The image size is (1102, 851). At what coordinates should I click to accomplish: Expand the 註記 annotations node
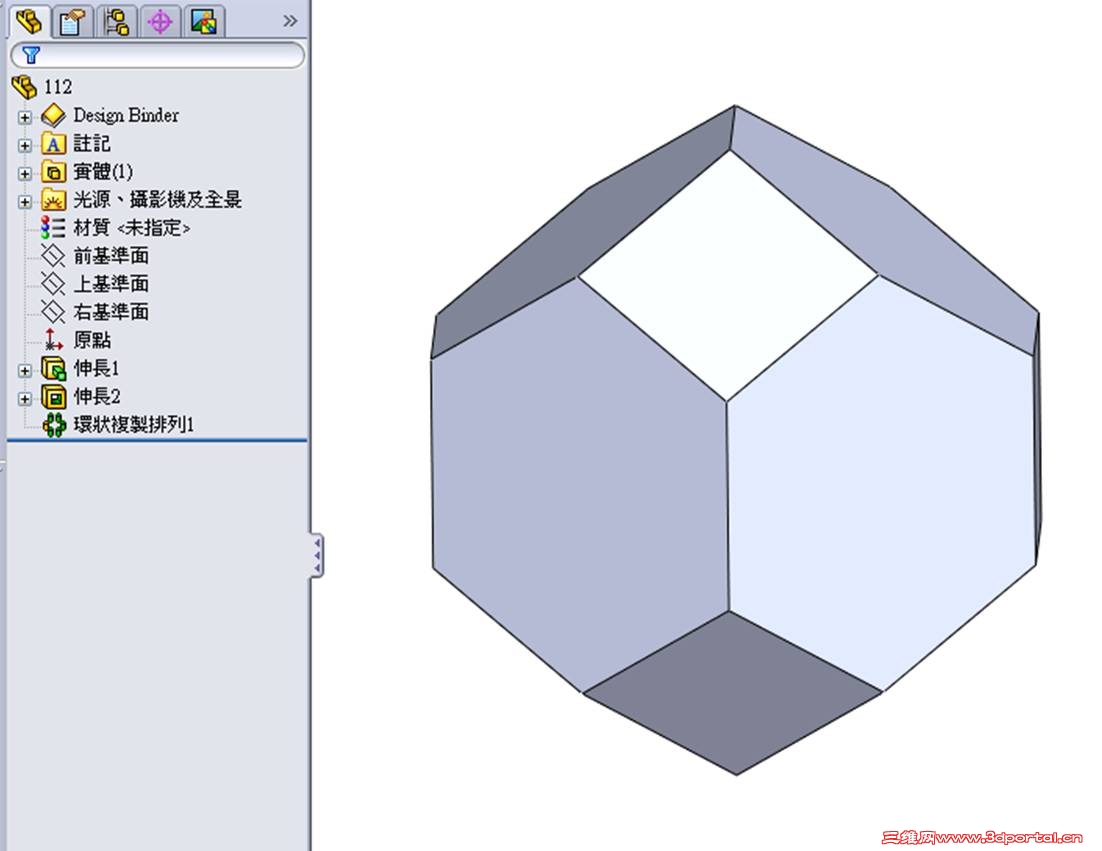25,145
